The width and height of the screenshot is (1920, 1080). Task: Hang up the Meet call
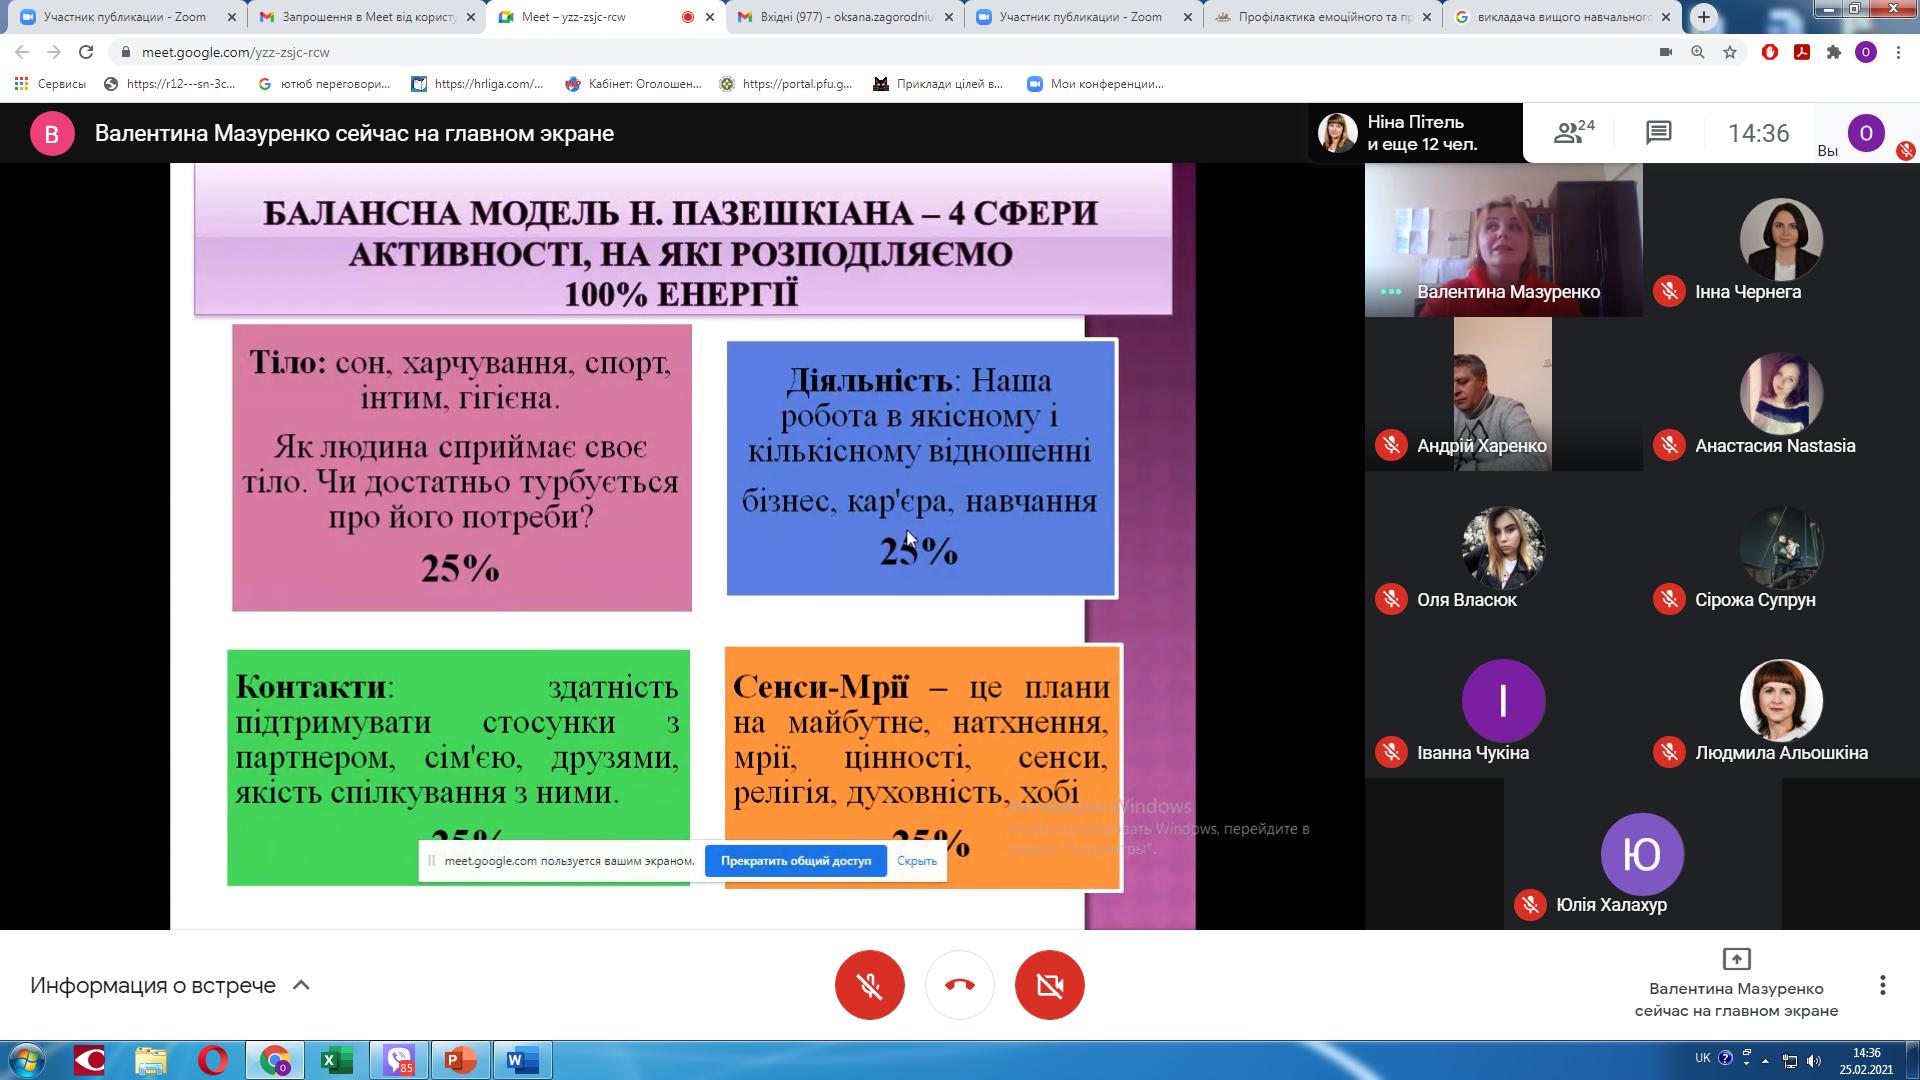point(960,985)
